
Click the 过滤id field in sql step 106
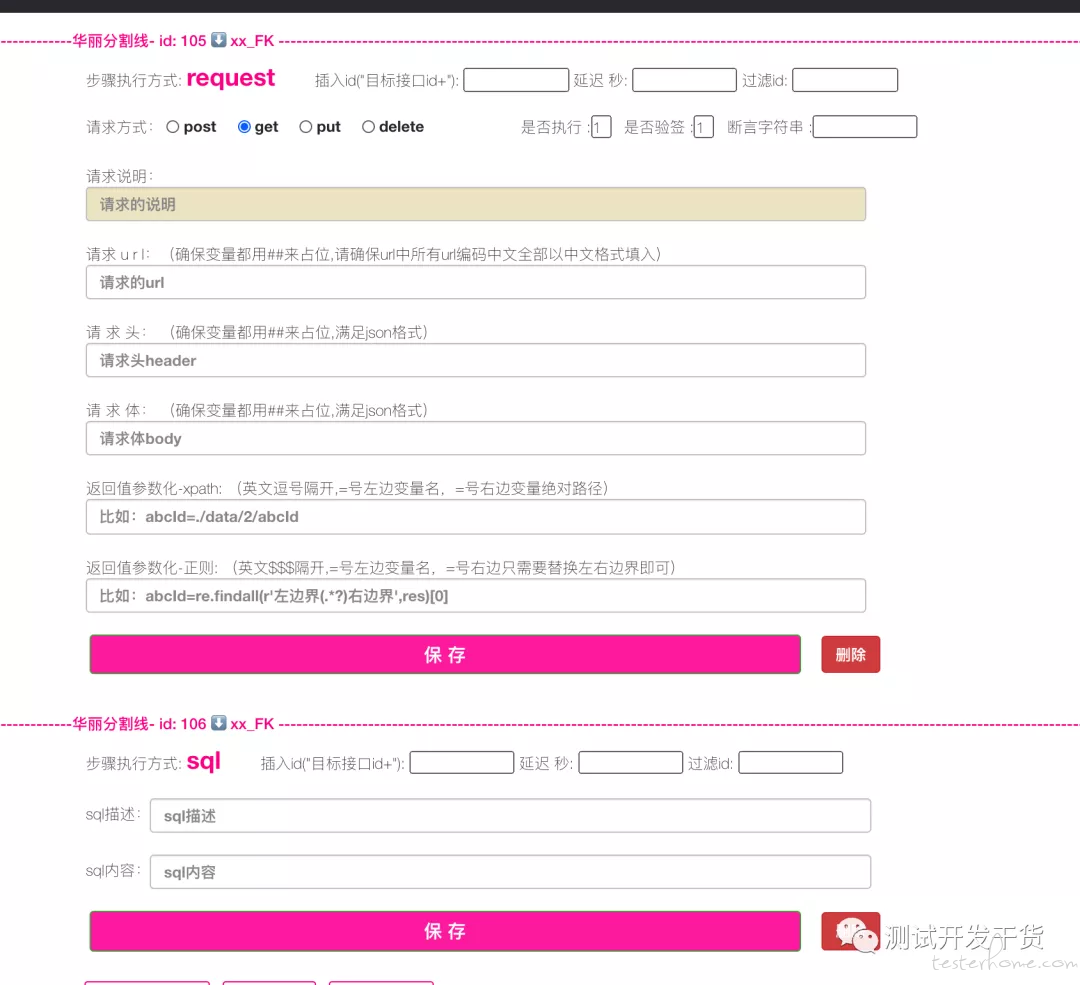(791, 763)
